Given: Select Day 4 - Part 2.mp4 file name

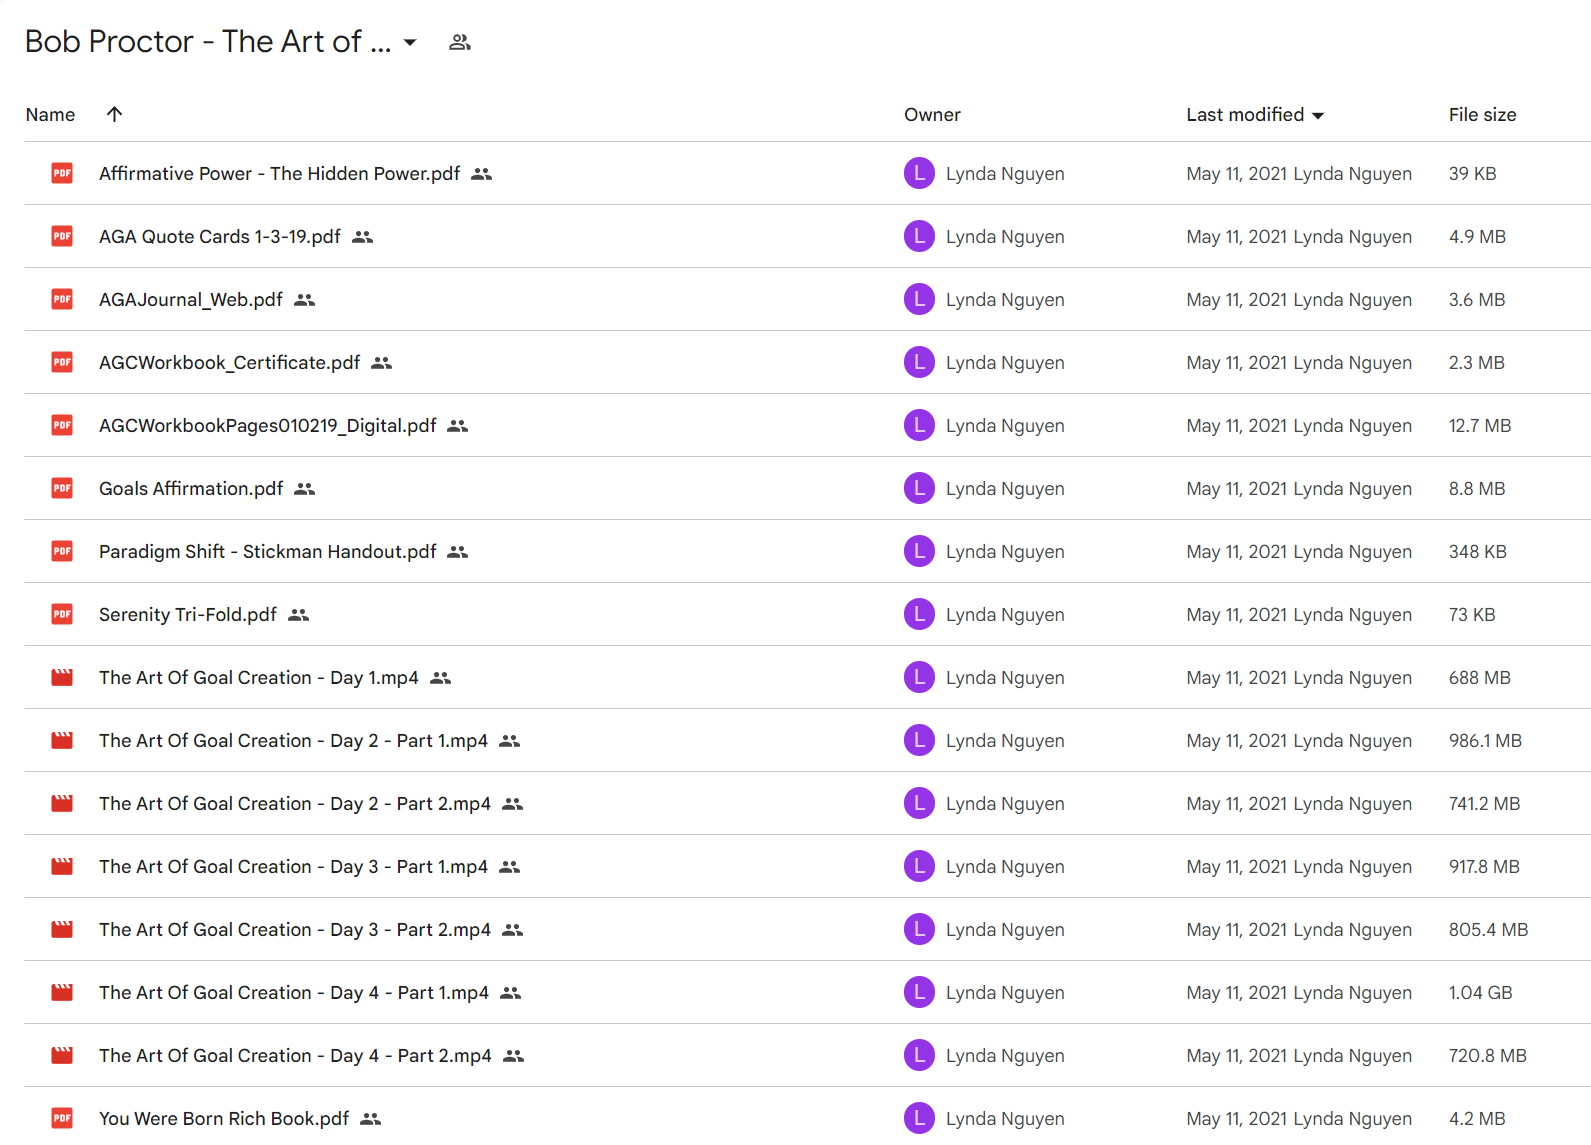Looking at the screenshot, I should point(295,1056).
